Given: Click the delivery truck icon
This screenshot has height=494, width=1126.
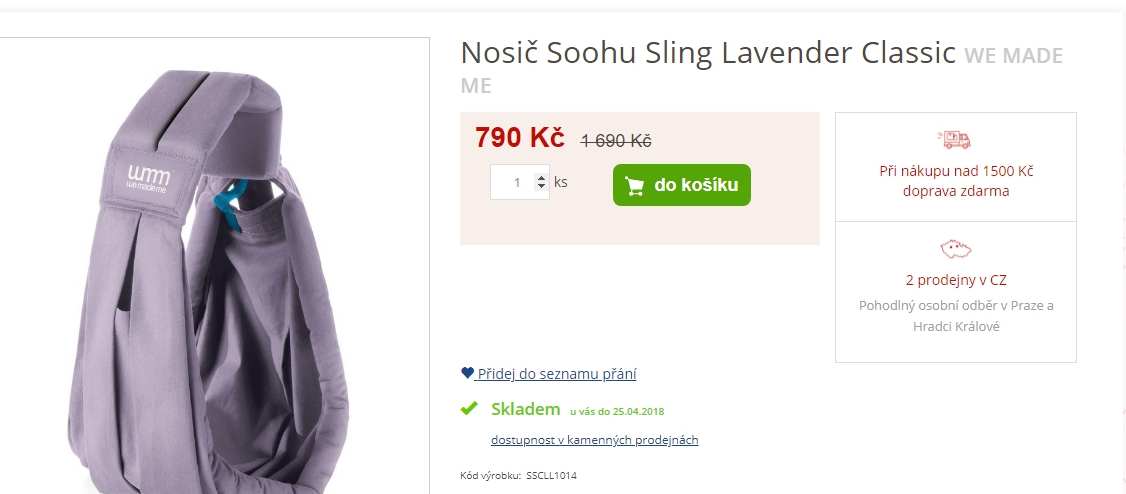Looking at the screenshot, I should (x=954, y=139).
